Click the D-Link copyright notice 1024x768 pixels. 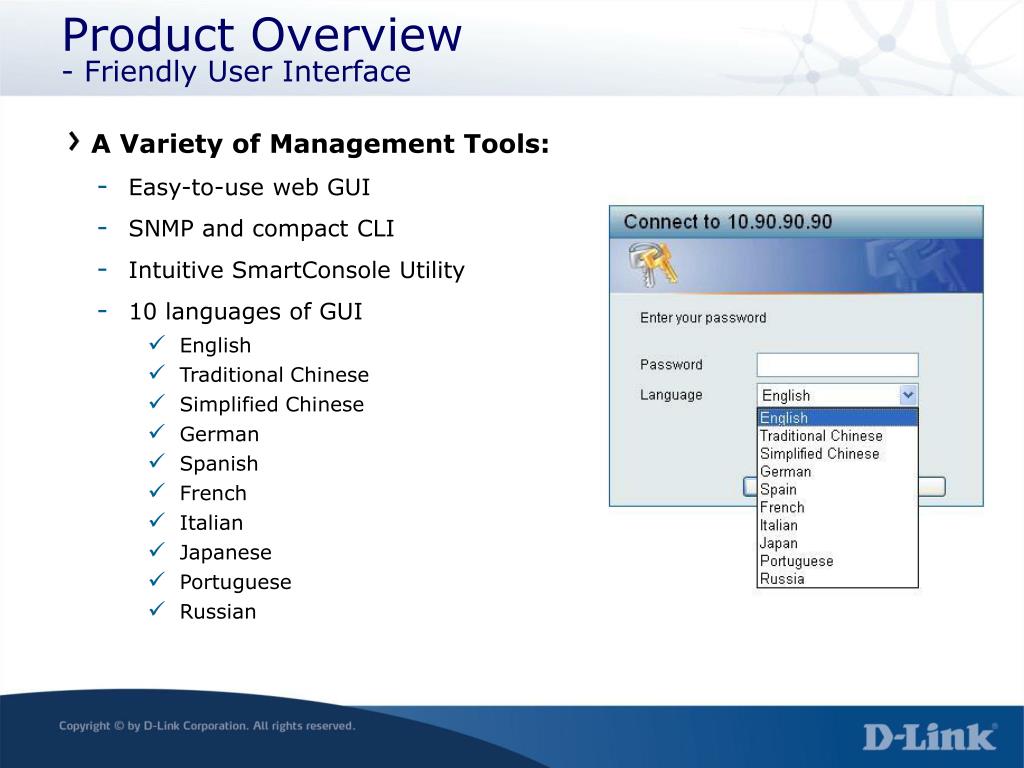[x=207, y=726]
